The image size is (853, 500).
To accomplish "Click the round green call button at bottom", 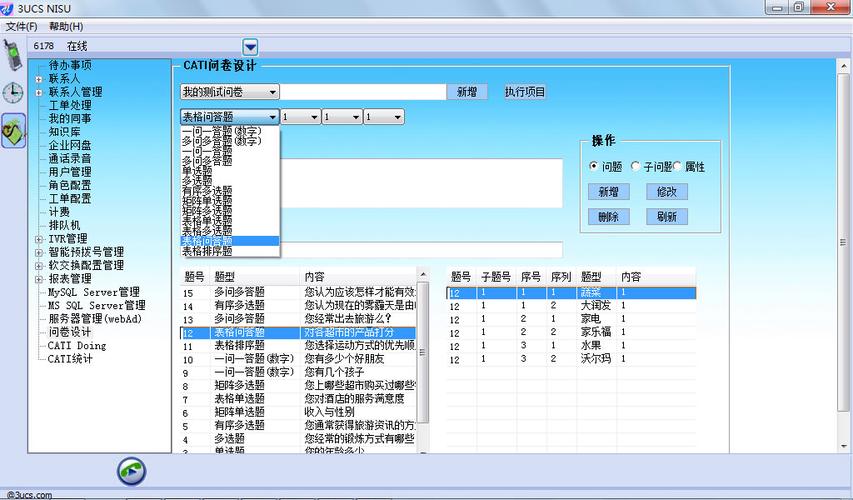I will click(132, 471).
